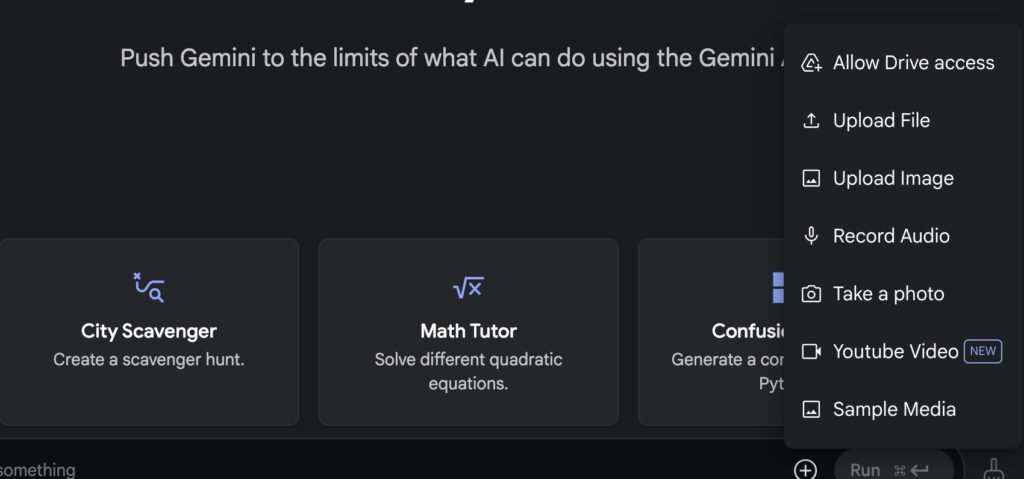Screen dimensions: 1024x479
Task: Choose Upload File from the menu
Action: pos(904,120)
